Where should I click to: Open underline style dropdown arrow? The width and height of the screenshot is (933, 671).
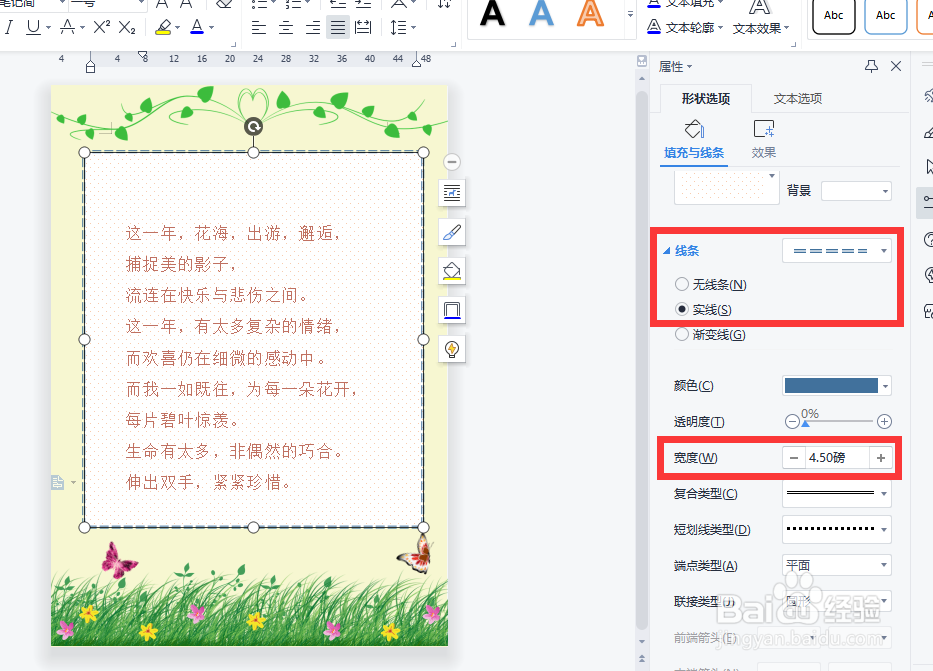coord(48,27)
